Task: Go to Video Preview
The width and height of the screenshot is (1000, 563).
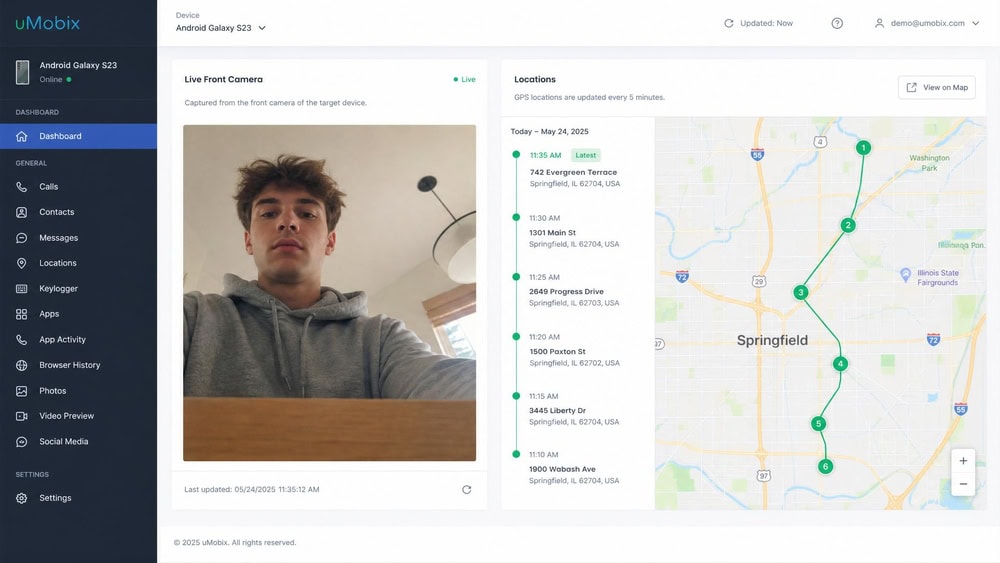Action: tap(78, 416)
